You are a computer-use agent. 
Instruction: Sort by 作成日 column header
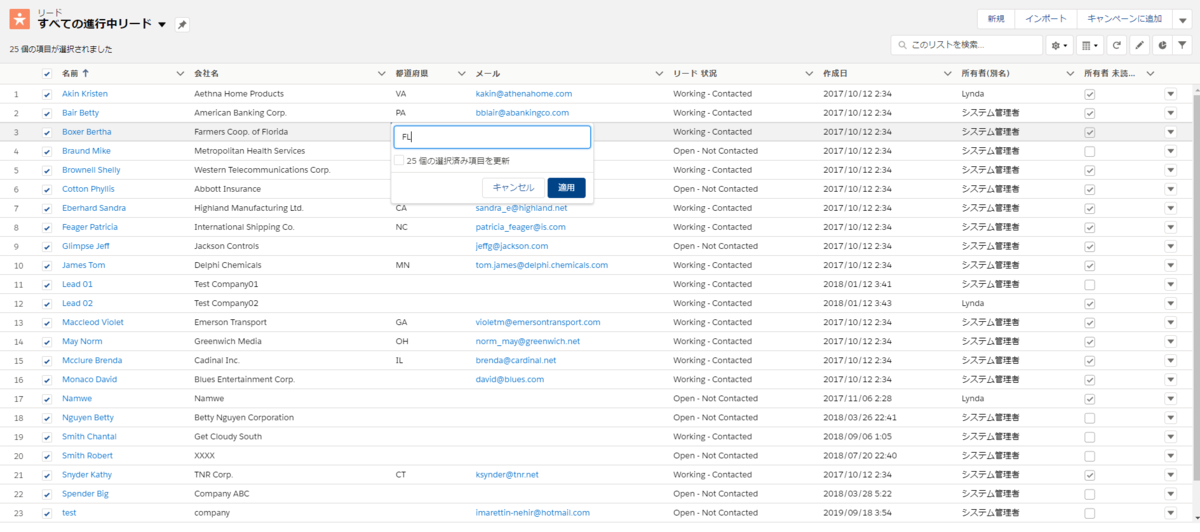[x=835, y=74]
